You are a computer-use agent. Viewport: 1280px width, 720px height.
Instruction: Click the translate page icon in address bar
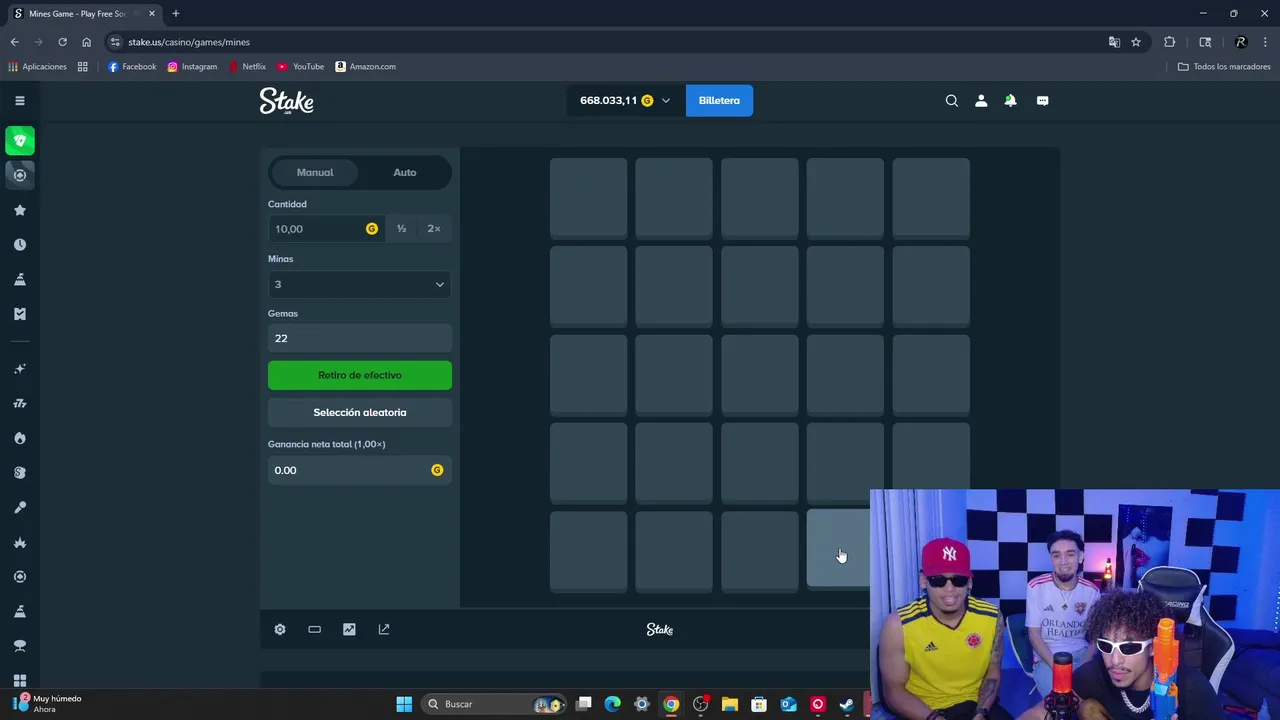click(x=1114, y=42)
